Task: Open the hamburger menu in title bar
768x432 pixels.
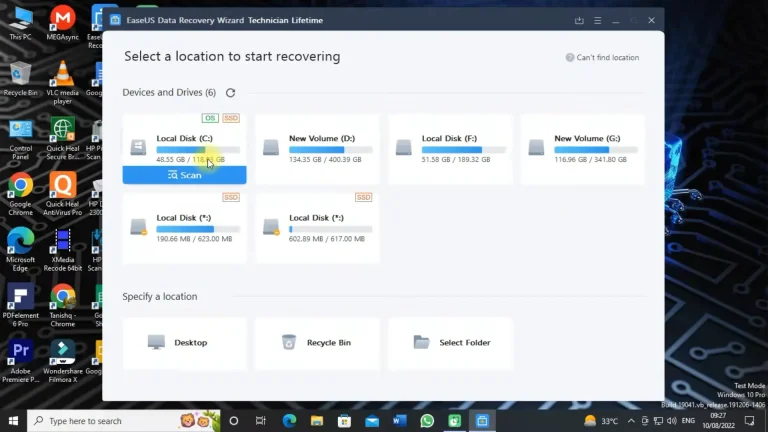Action: (x=598, y=21)
